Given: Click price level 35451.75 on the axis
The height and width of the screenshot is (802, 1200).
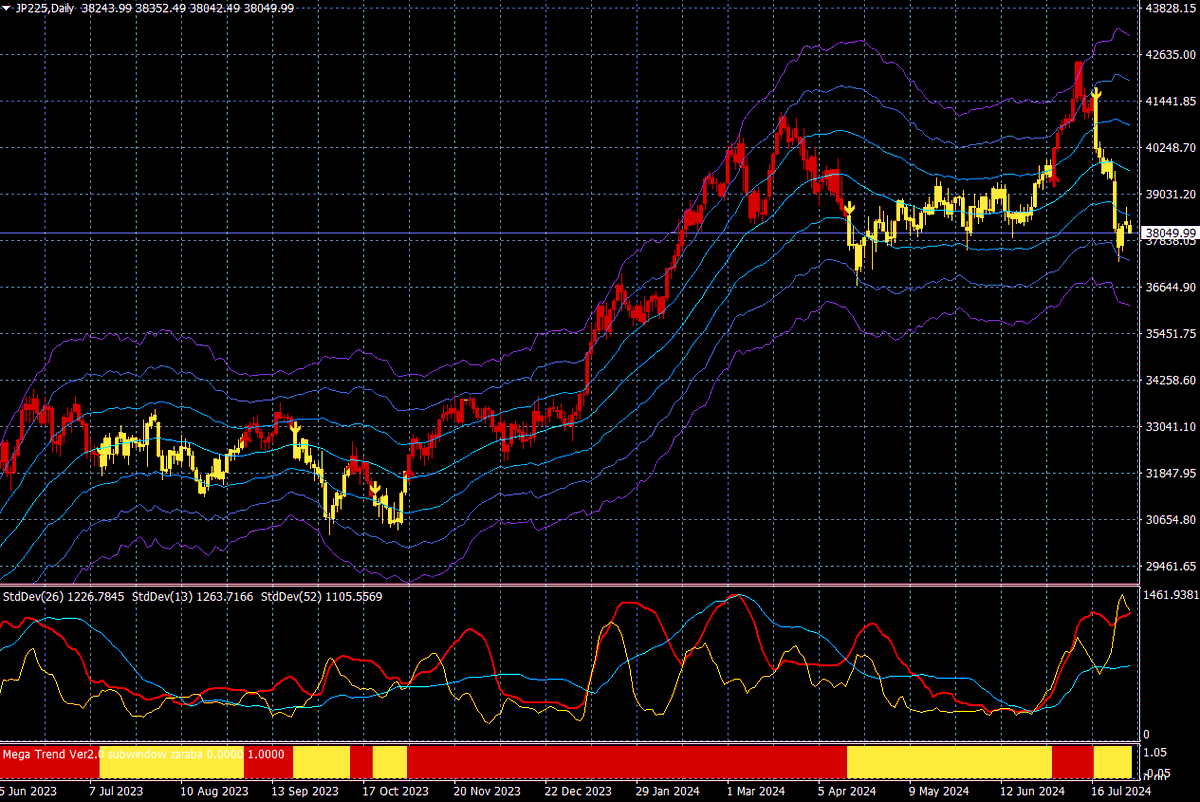Looking at the screenshot, I should coord(1169,333).
